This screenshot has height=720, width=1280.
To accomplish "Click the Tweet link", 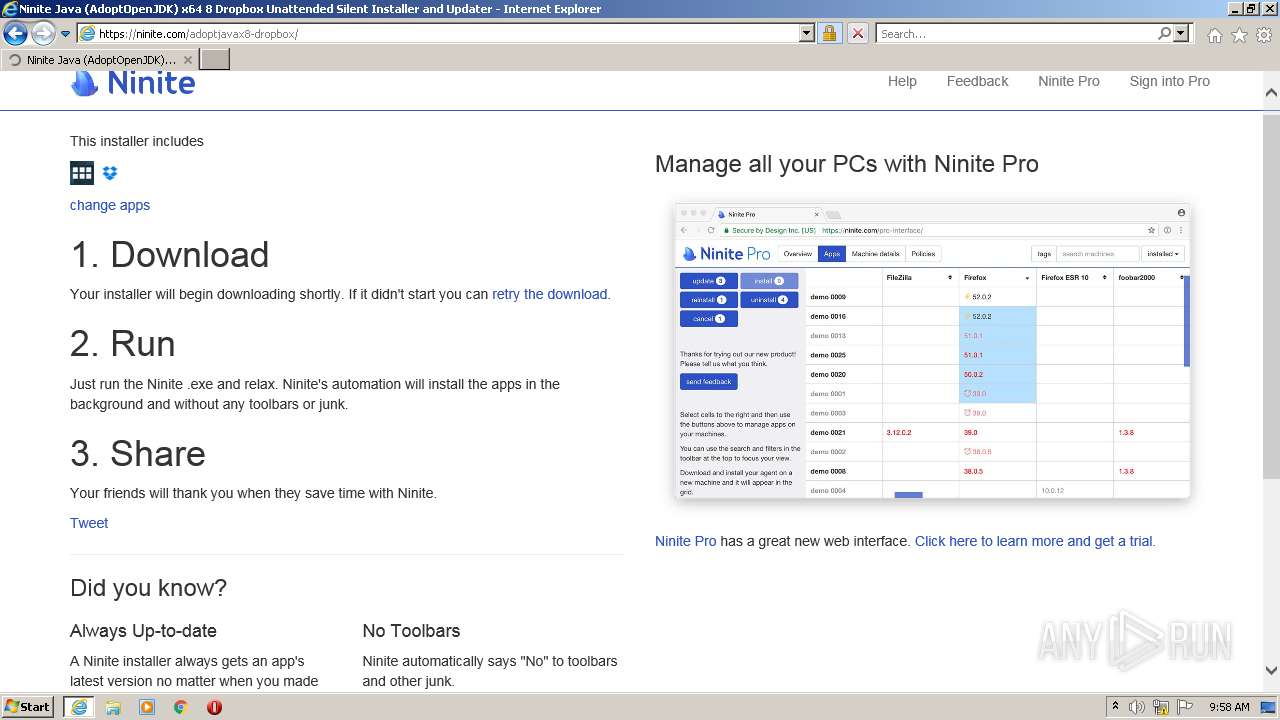I will pos(89,523).
